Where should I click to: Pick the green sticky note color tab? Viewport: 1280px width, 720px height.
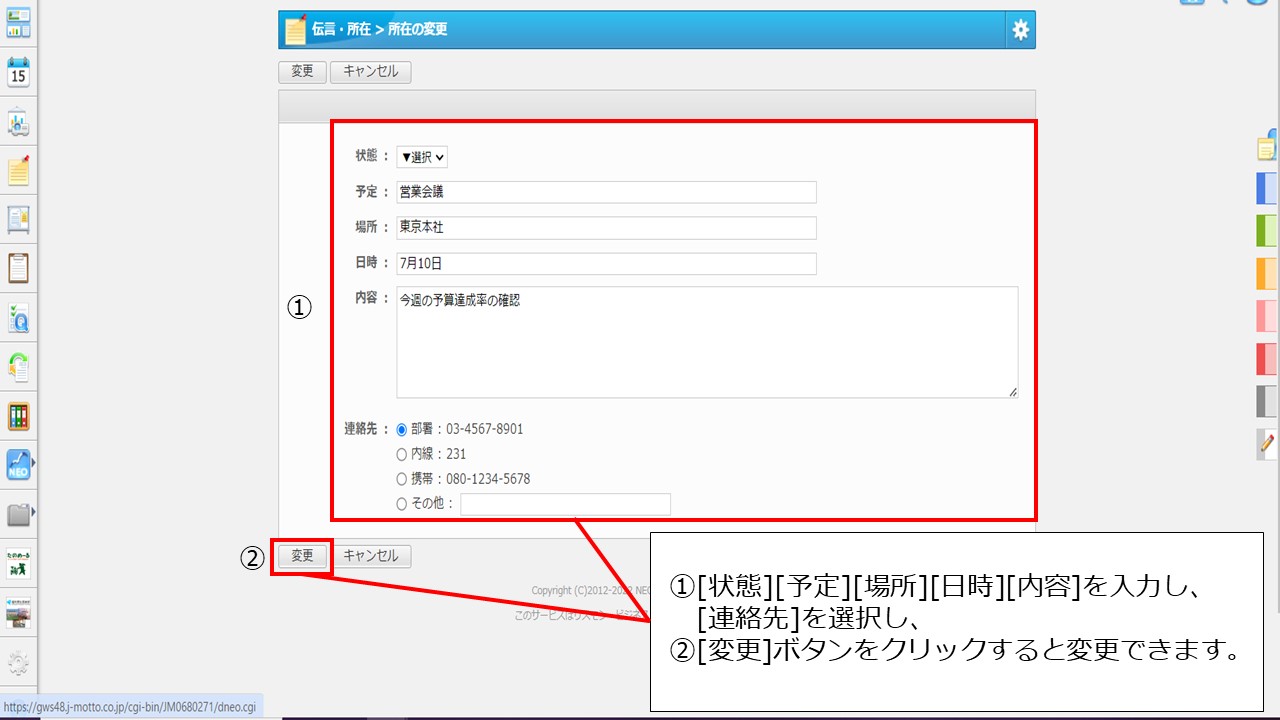tap(1266, 231)
